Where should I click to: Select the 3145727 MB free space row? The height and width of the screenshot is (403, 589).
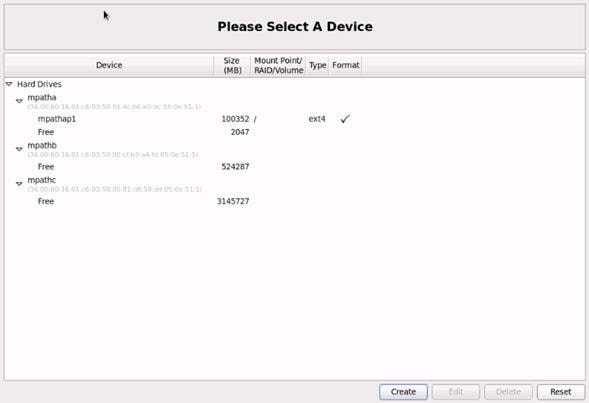(x=295, y=201)
